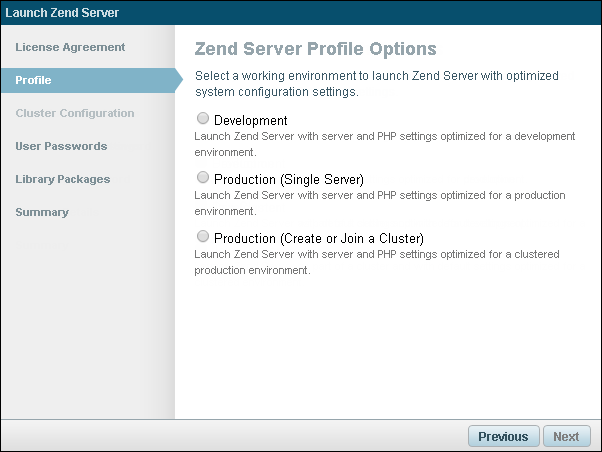Click the Production (Single Server) label text
Image resolution: width=602 pixels, height=452 pixels.
pyautogui.click(x=289, y=180)
